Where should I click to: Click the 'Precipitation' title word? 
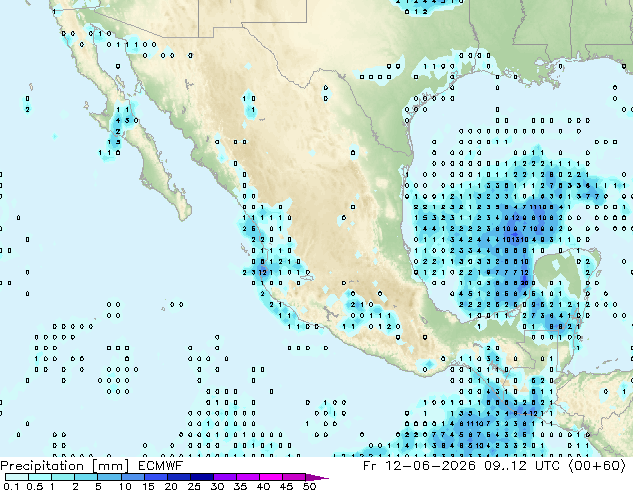tap(42, 466)
